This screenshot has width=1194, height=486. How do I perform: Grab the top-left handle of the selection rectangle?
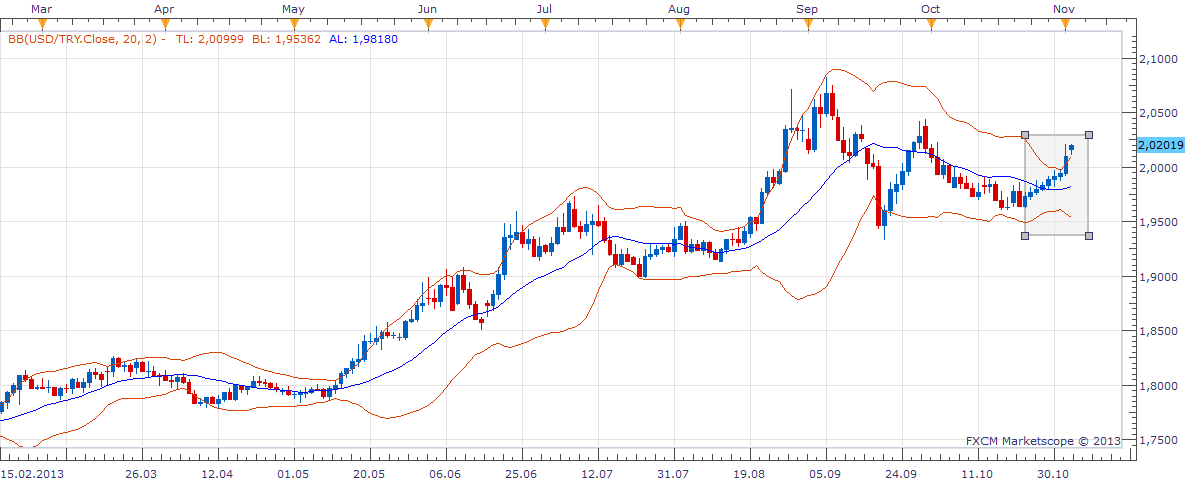tap(1025, 135)
